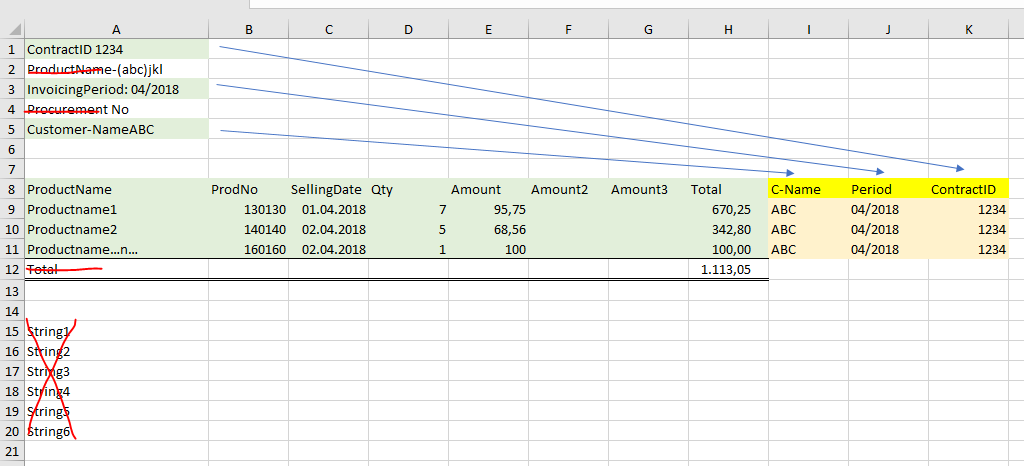Image resolution: width=1024 pixels, height=466 pixels.
Task: Select the yellow "ContractID" header cell
Action: (x=968, y=189)
